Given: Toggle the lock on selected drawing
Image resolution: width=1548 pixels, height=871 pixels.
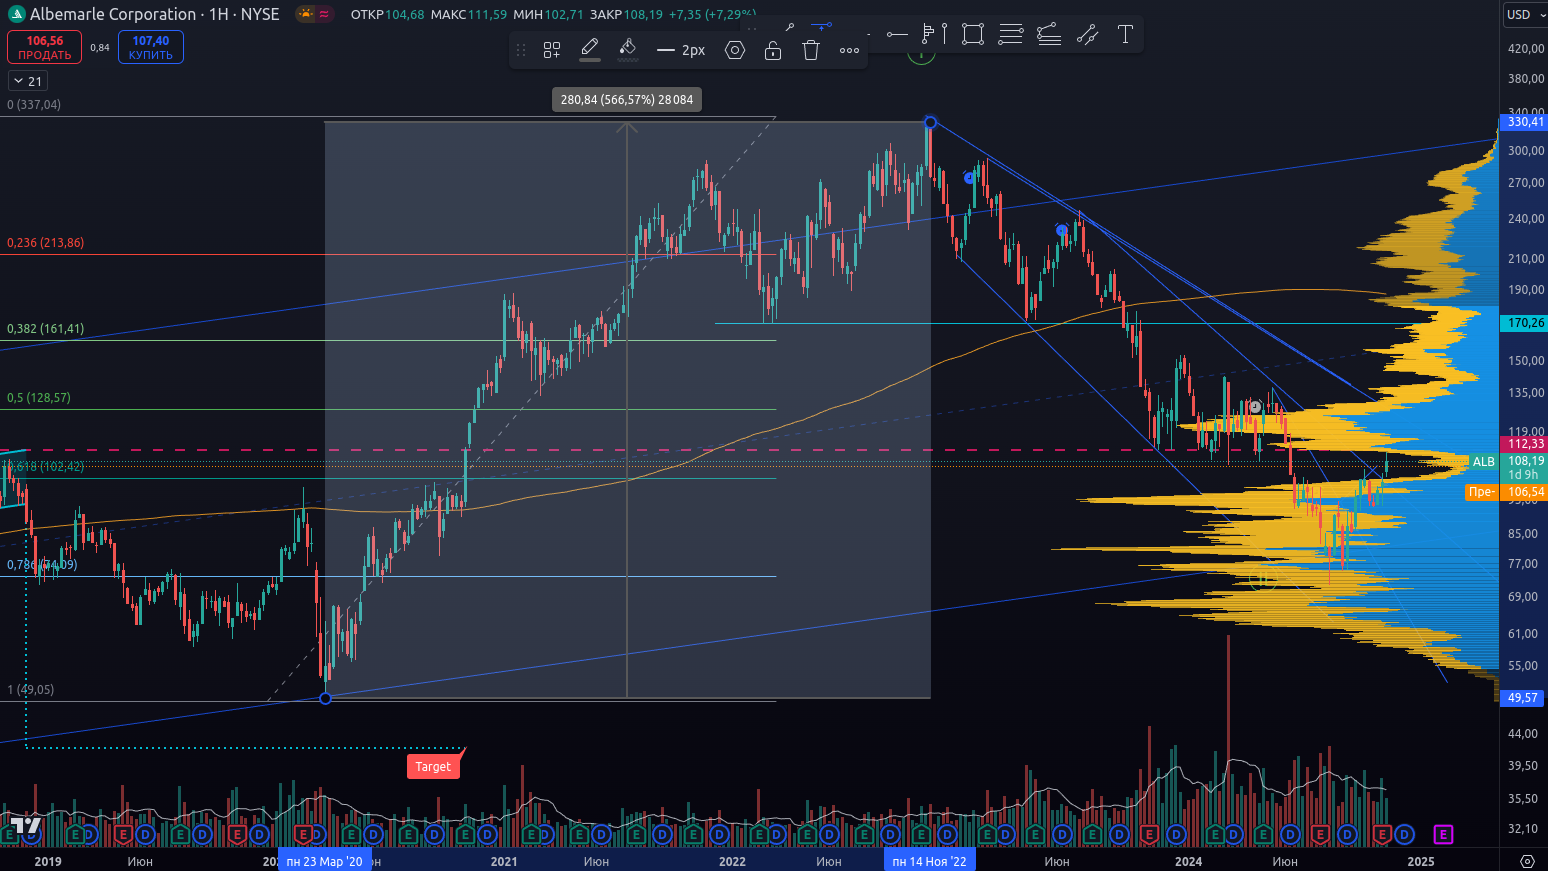Looking at the screenshot, I should 773,50.
